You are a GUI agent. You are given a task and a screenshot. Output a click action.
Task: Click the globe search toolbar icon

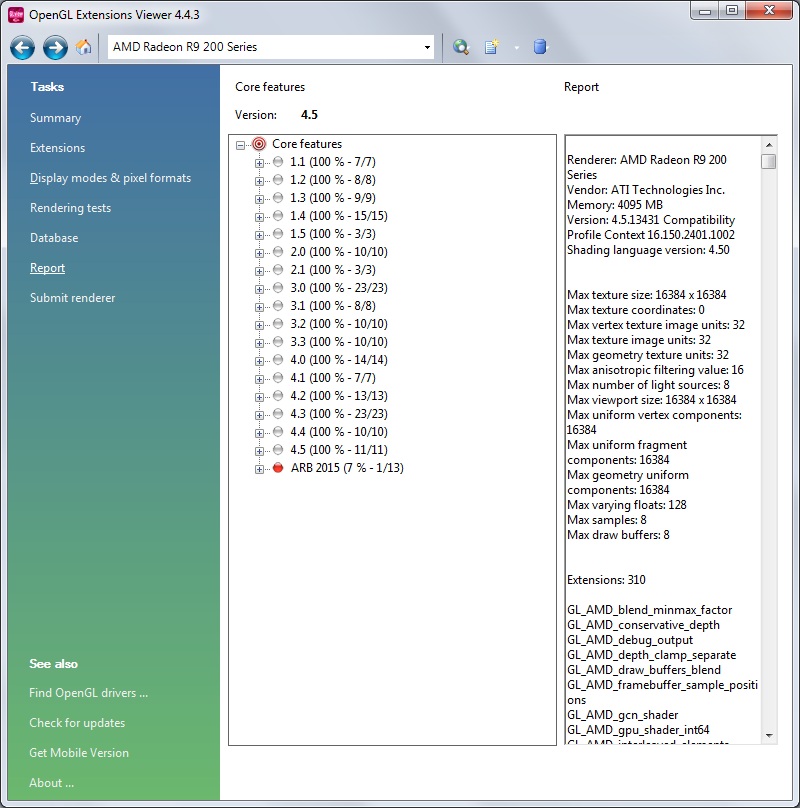click(x=461, y=47)
